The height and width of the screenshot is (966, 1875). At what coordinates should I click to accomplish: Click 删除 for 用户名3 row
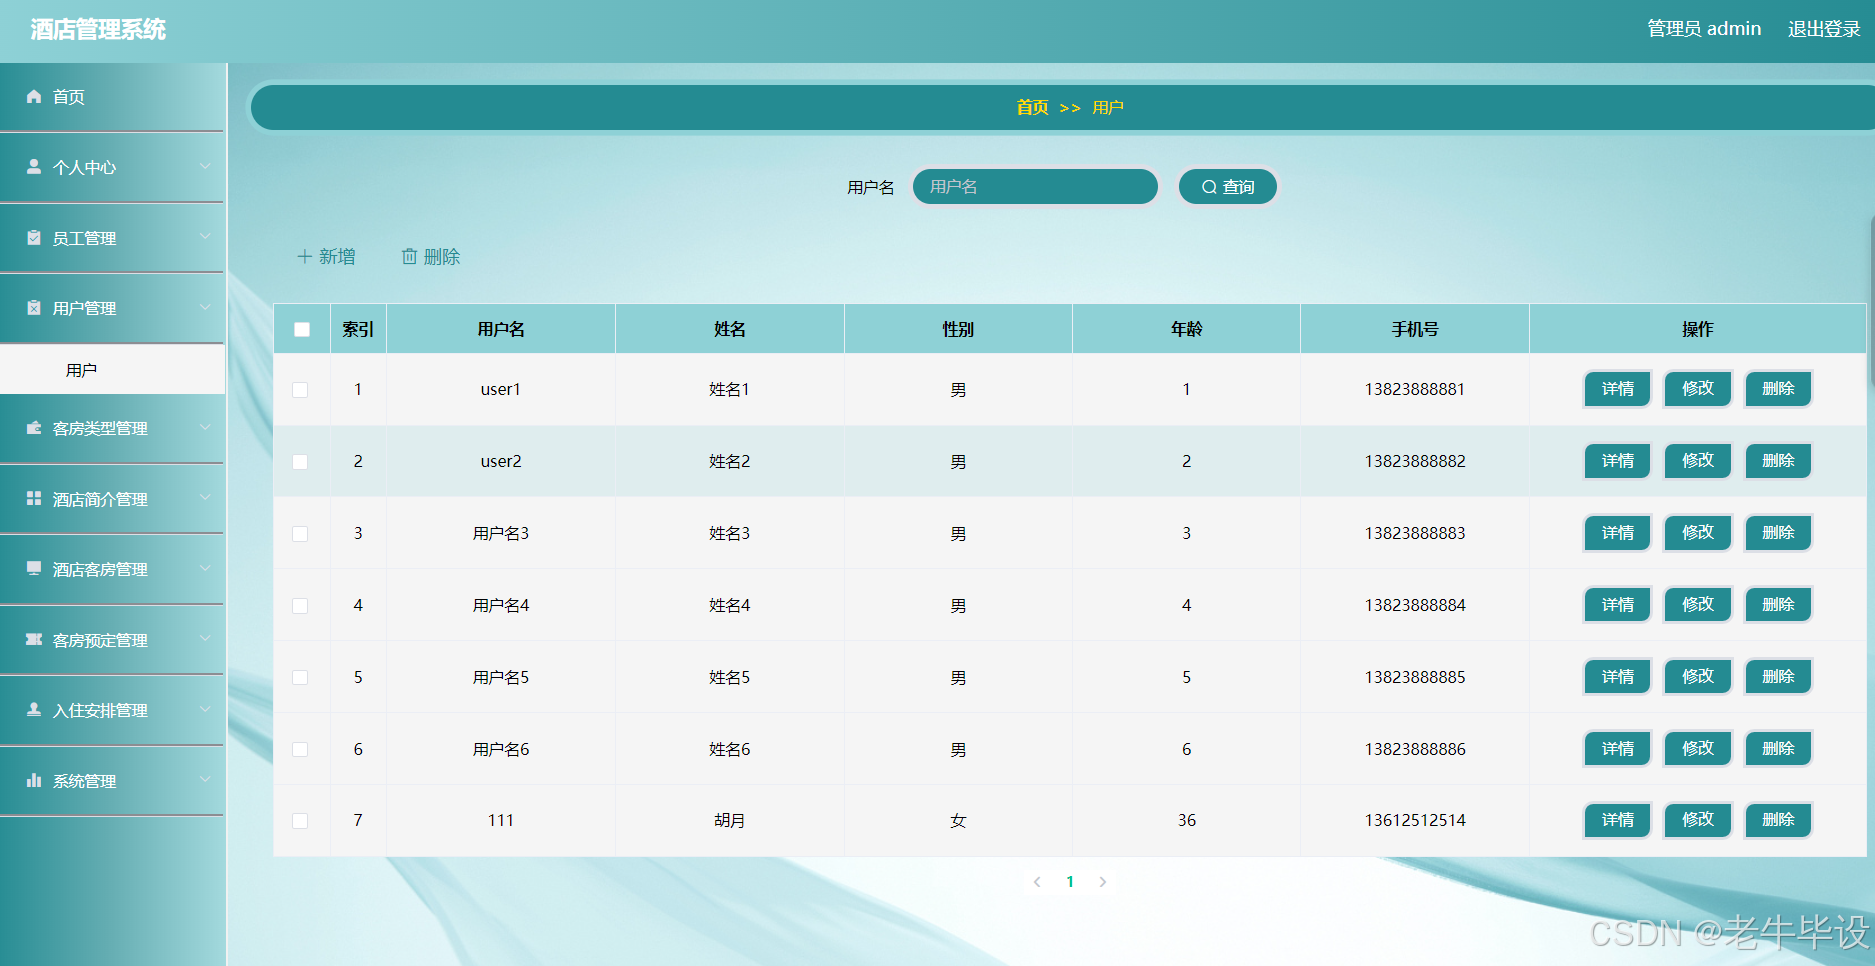click(x=1778, y=533)
